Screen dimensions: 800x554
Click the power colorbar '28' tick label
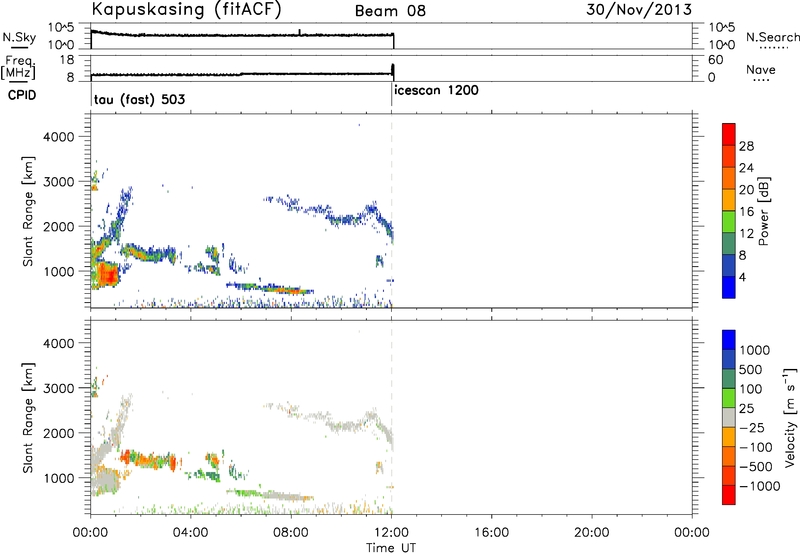pos(746,146)
